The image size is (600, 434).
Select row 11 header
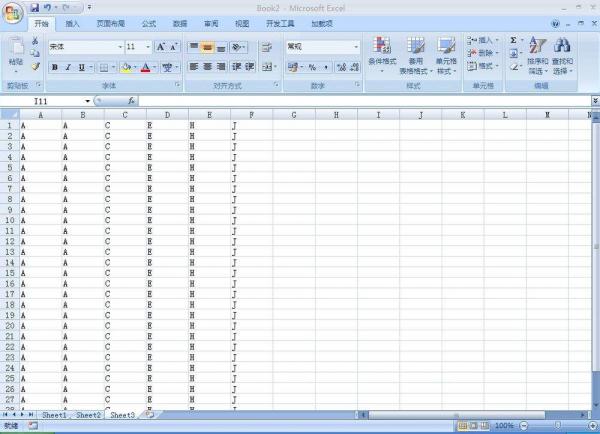pos(10,231)
